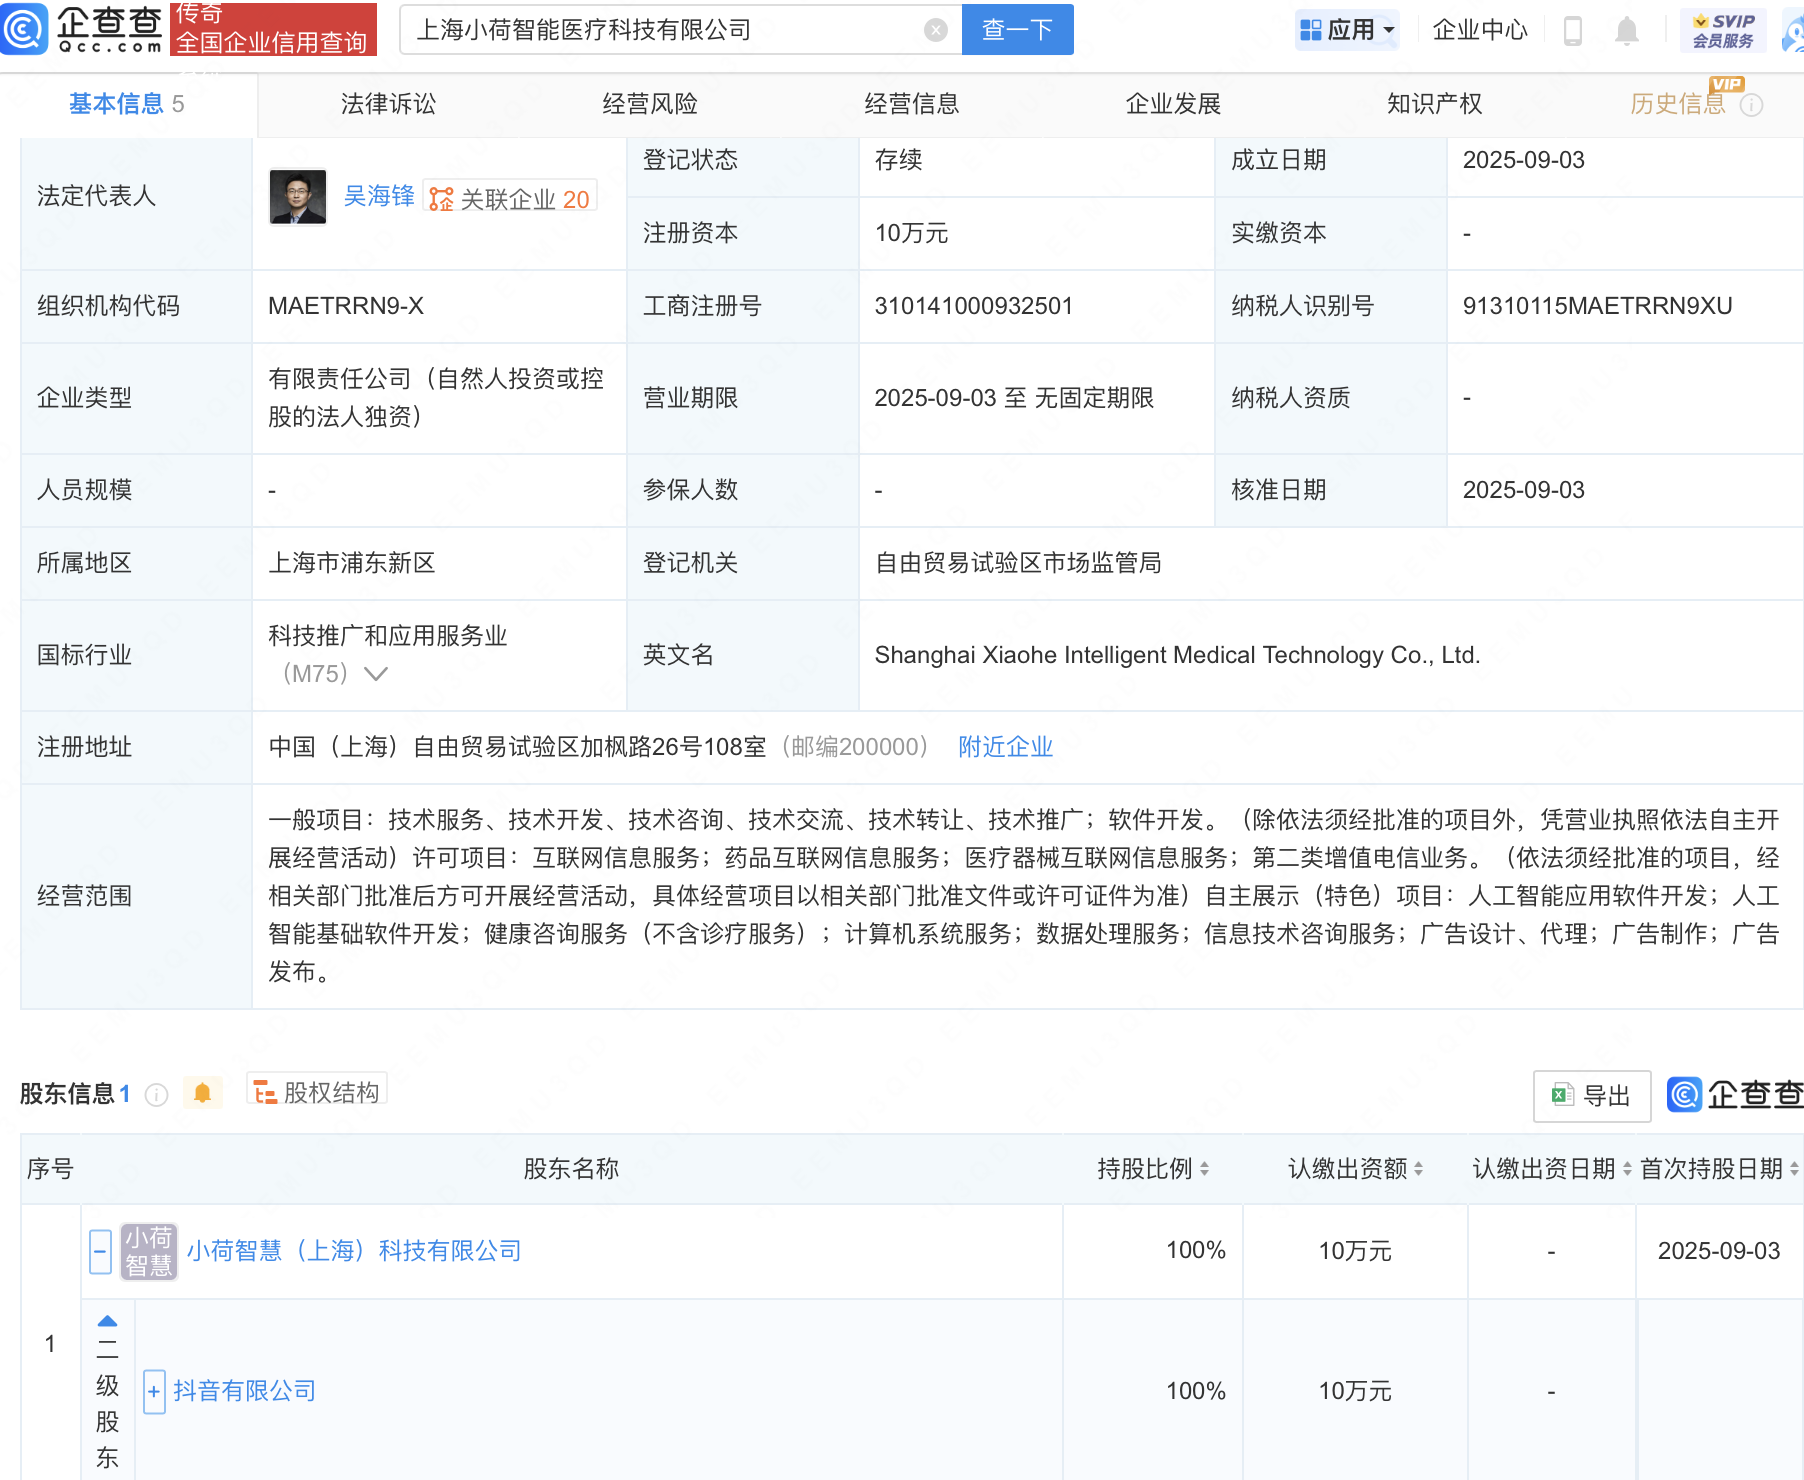Image resolution: width=1804 pixels, height=1480 pixels.
Task: Click 吴海锋's portrait photo
Action: [x=298, y=196]
